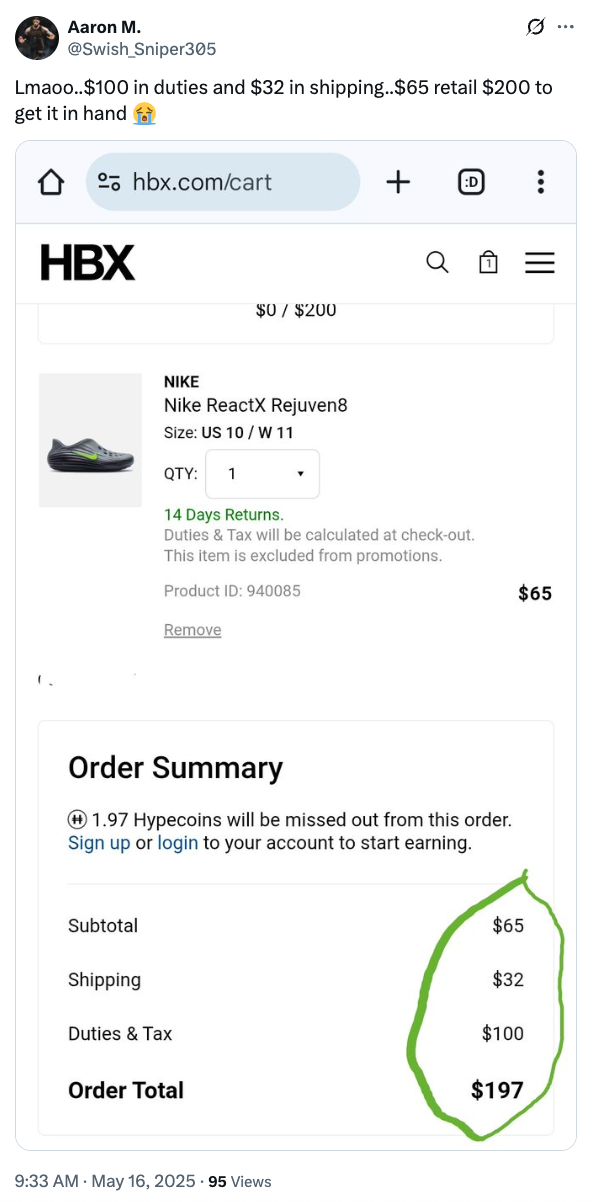This screenshot has width=594, height=1202.
Task: Open Aaron M.'s profile picture
Action: [37, 37]
